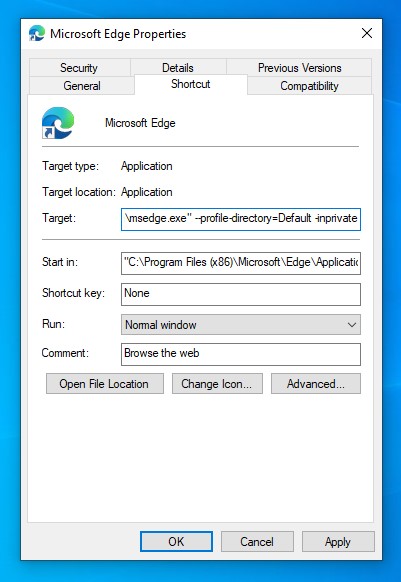Screen dimensions: 401x582
Task: Open the Advanced shortcut options
Action: [x=316, y=383]
